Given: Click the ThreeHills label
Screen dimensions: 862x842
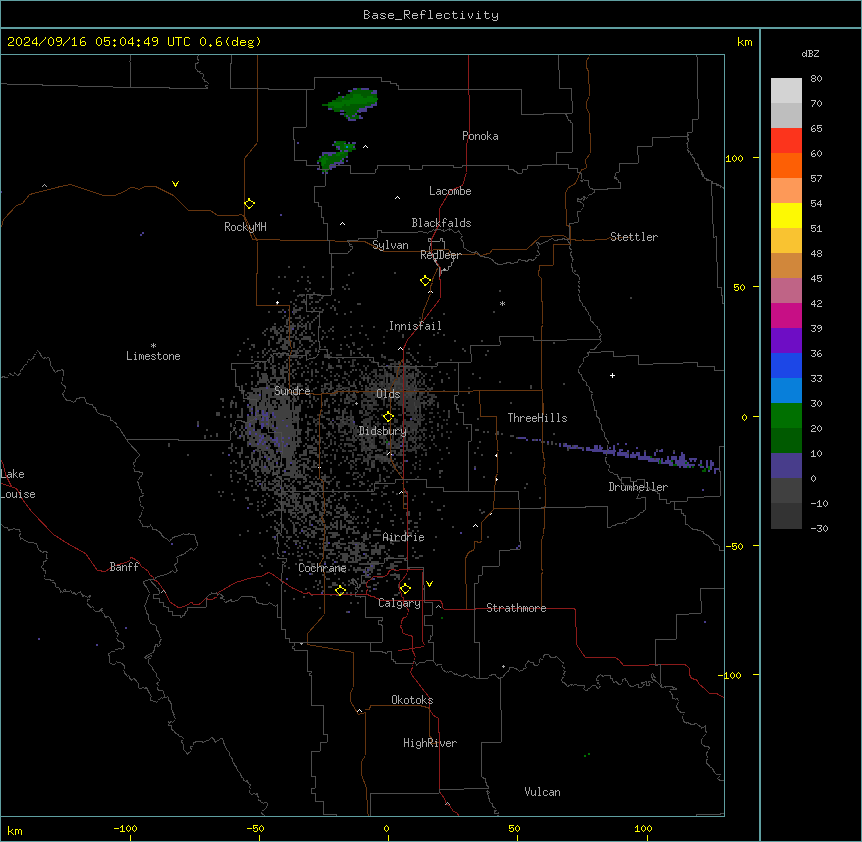Looking at the screenshot, I should coord(537,418).
